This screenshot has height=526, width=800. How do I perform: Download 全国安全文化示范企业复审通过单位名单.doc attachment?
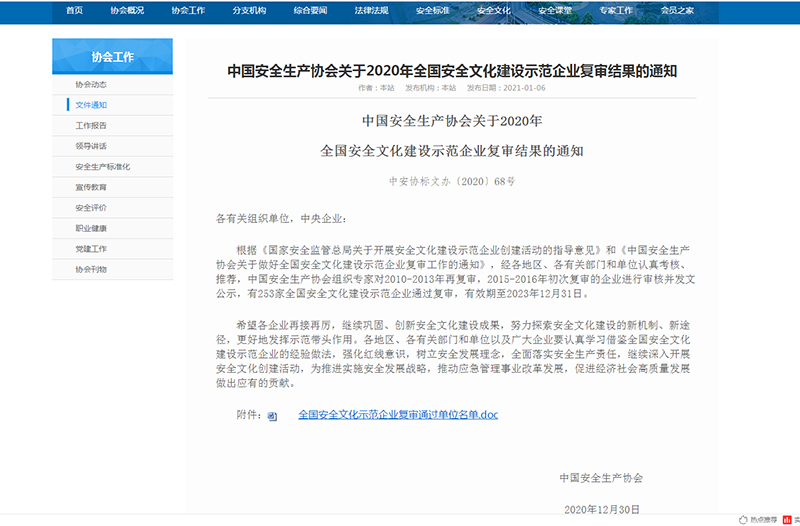click(397, 413)
